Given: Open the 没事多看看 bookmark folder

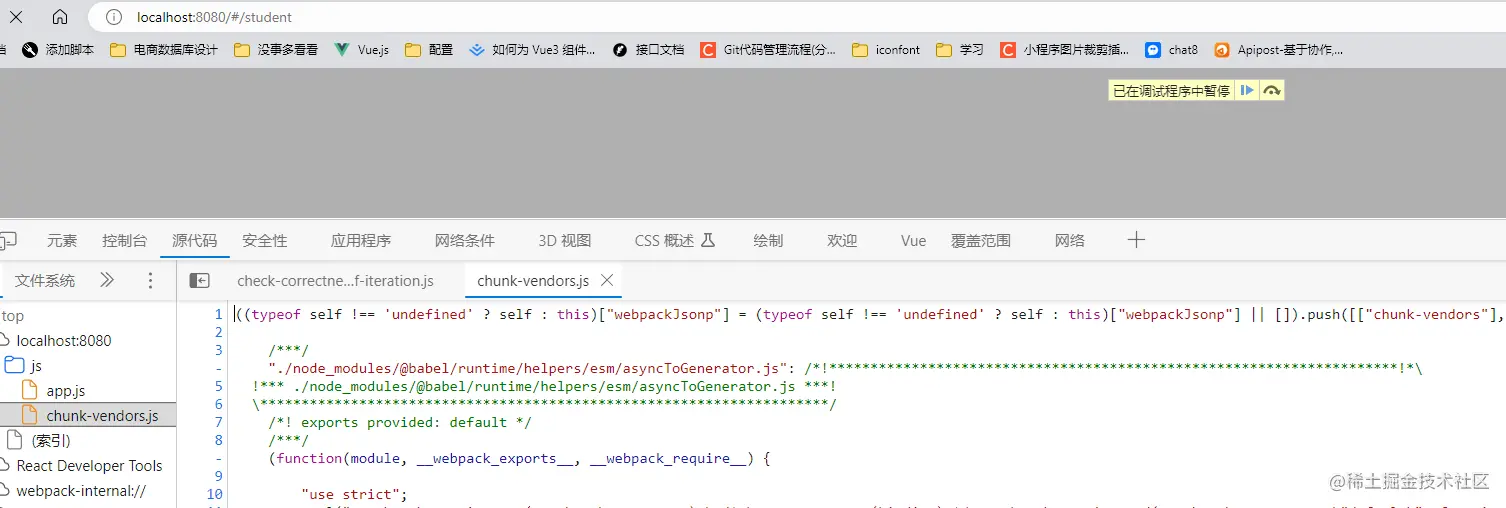Looking at the screenshot, I should pos(276,49).
